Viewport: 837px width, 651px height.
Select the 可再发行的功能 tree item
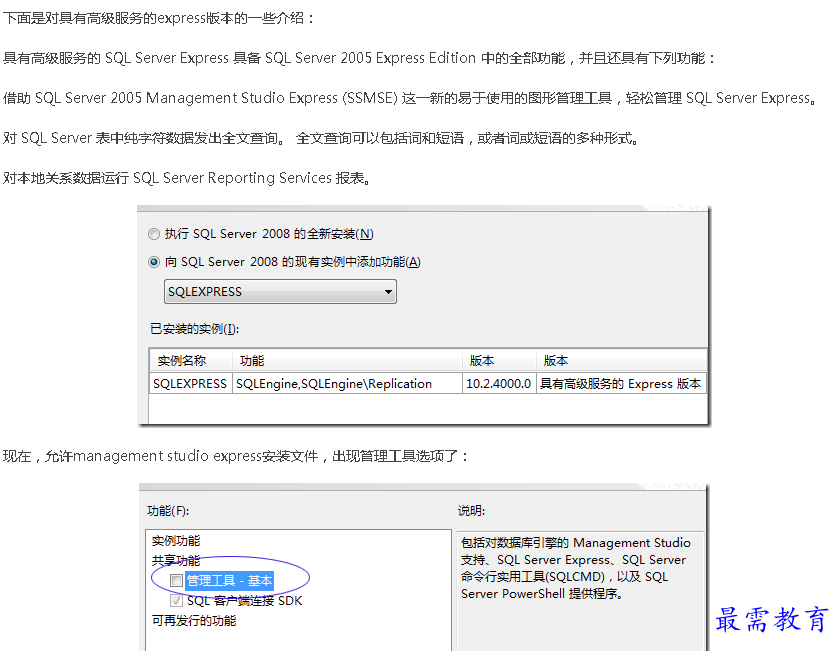194,621
